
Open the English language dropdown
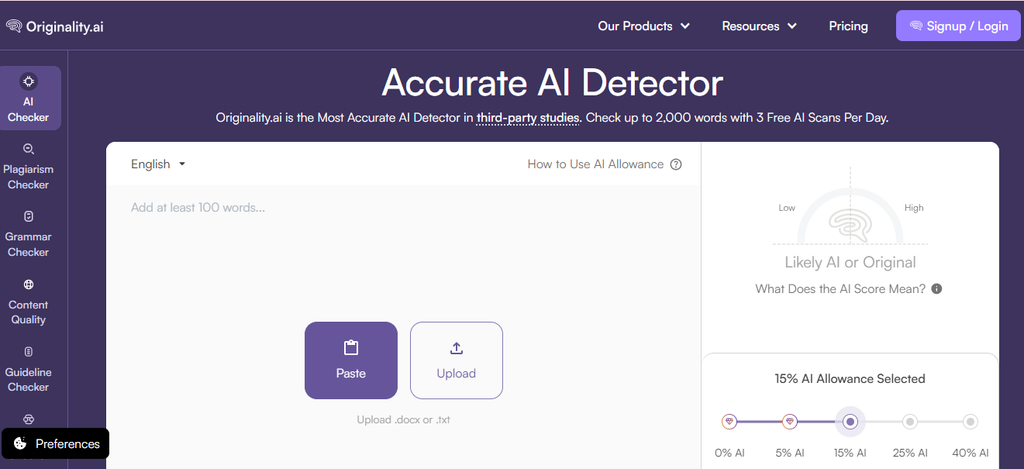[x=158, y=164]
